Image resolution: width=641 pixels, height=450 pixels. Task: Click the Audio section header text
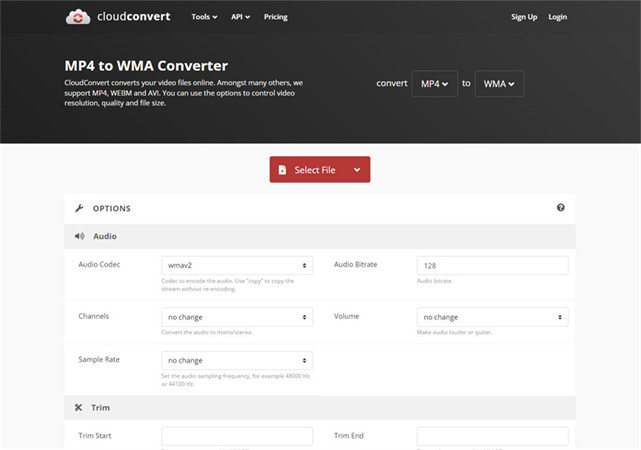pyautogui.click(x=105, y=236)
